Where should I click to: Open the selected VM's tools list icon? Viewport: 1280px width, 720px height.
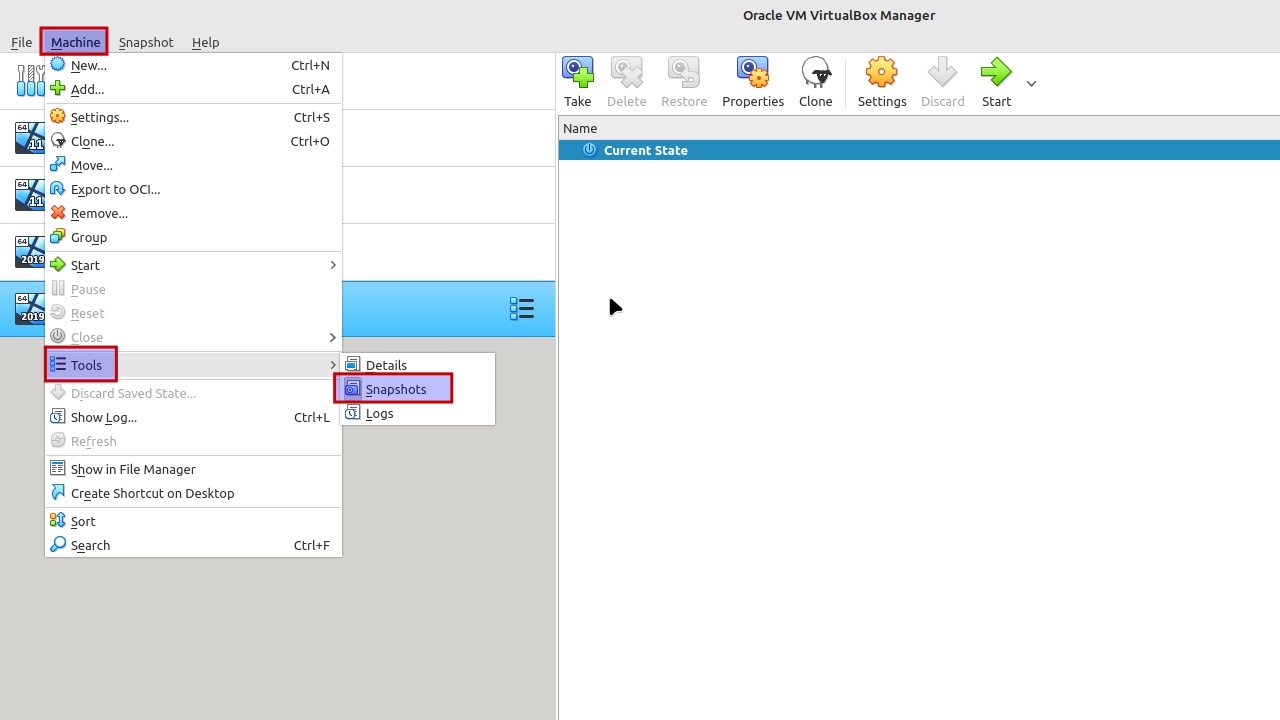pyautogui.click(x=522, y=309)
